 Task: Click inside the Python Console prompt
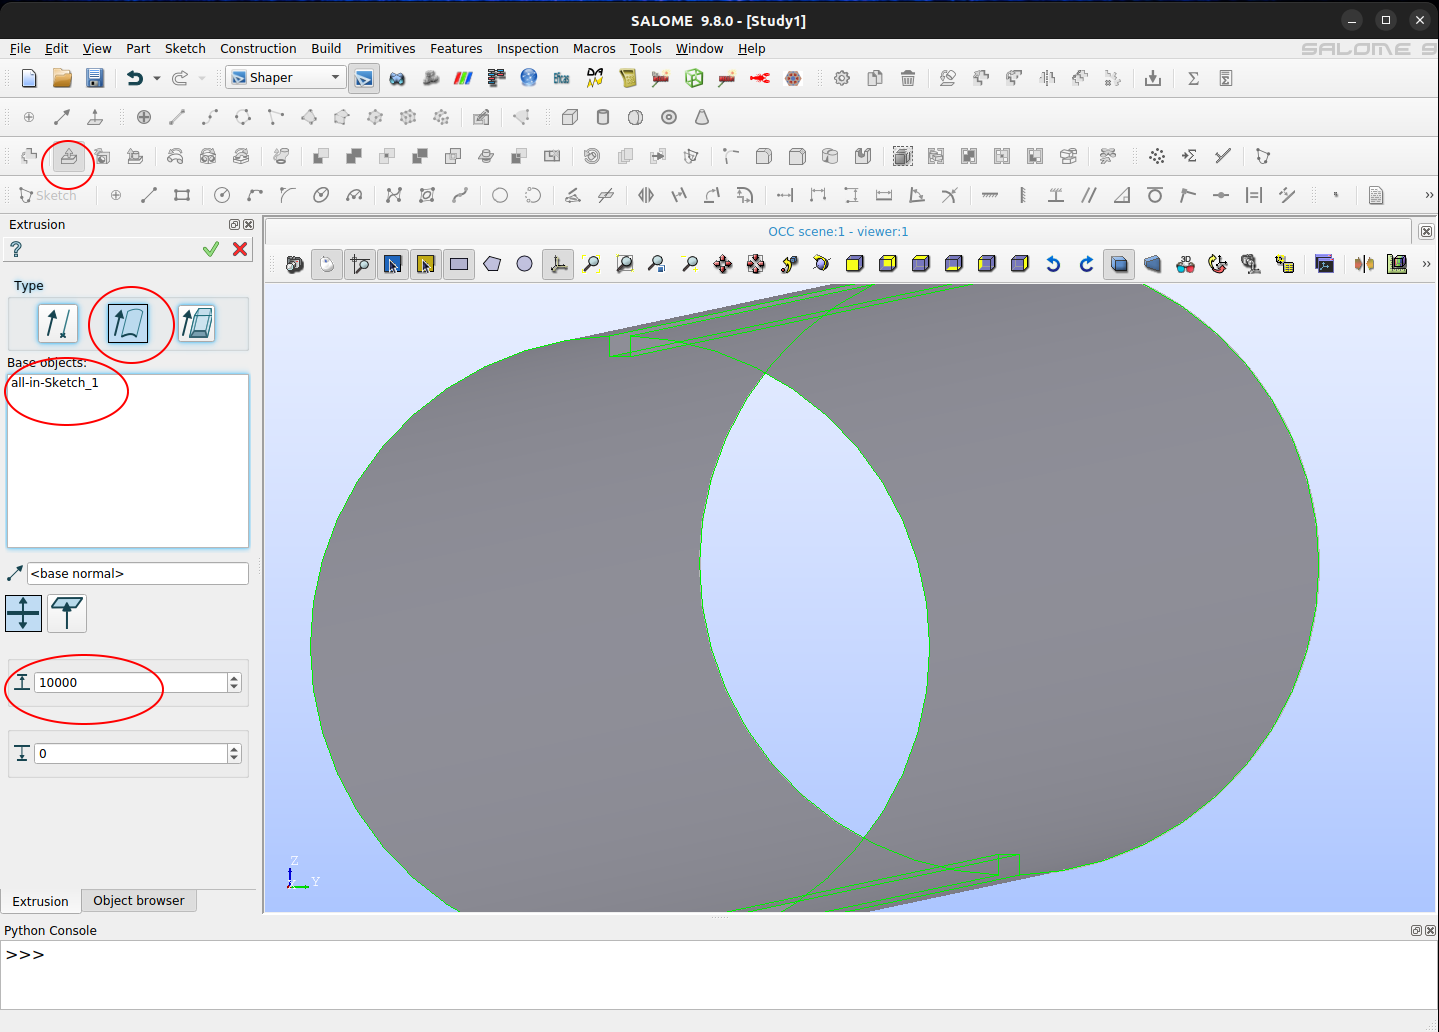[719, 975]
